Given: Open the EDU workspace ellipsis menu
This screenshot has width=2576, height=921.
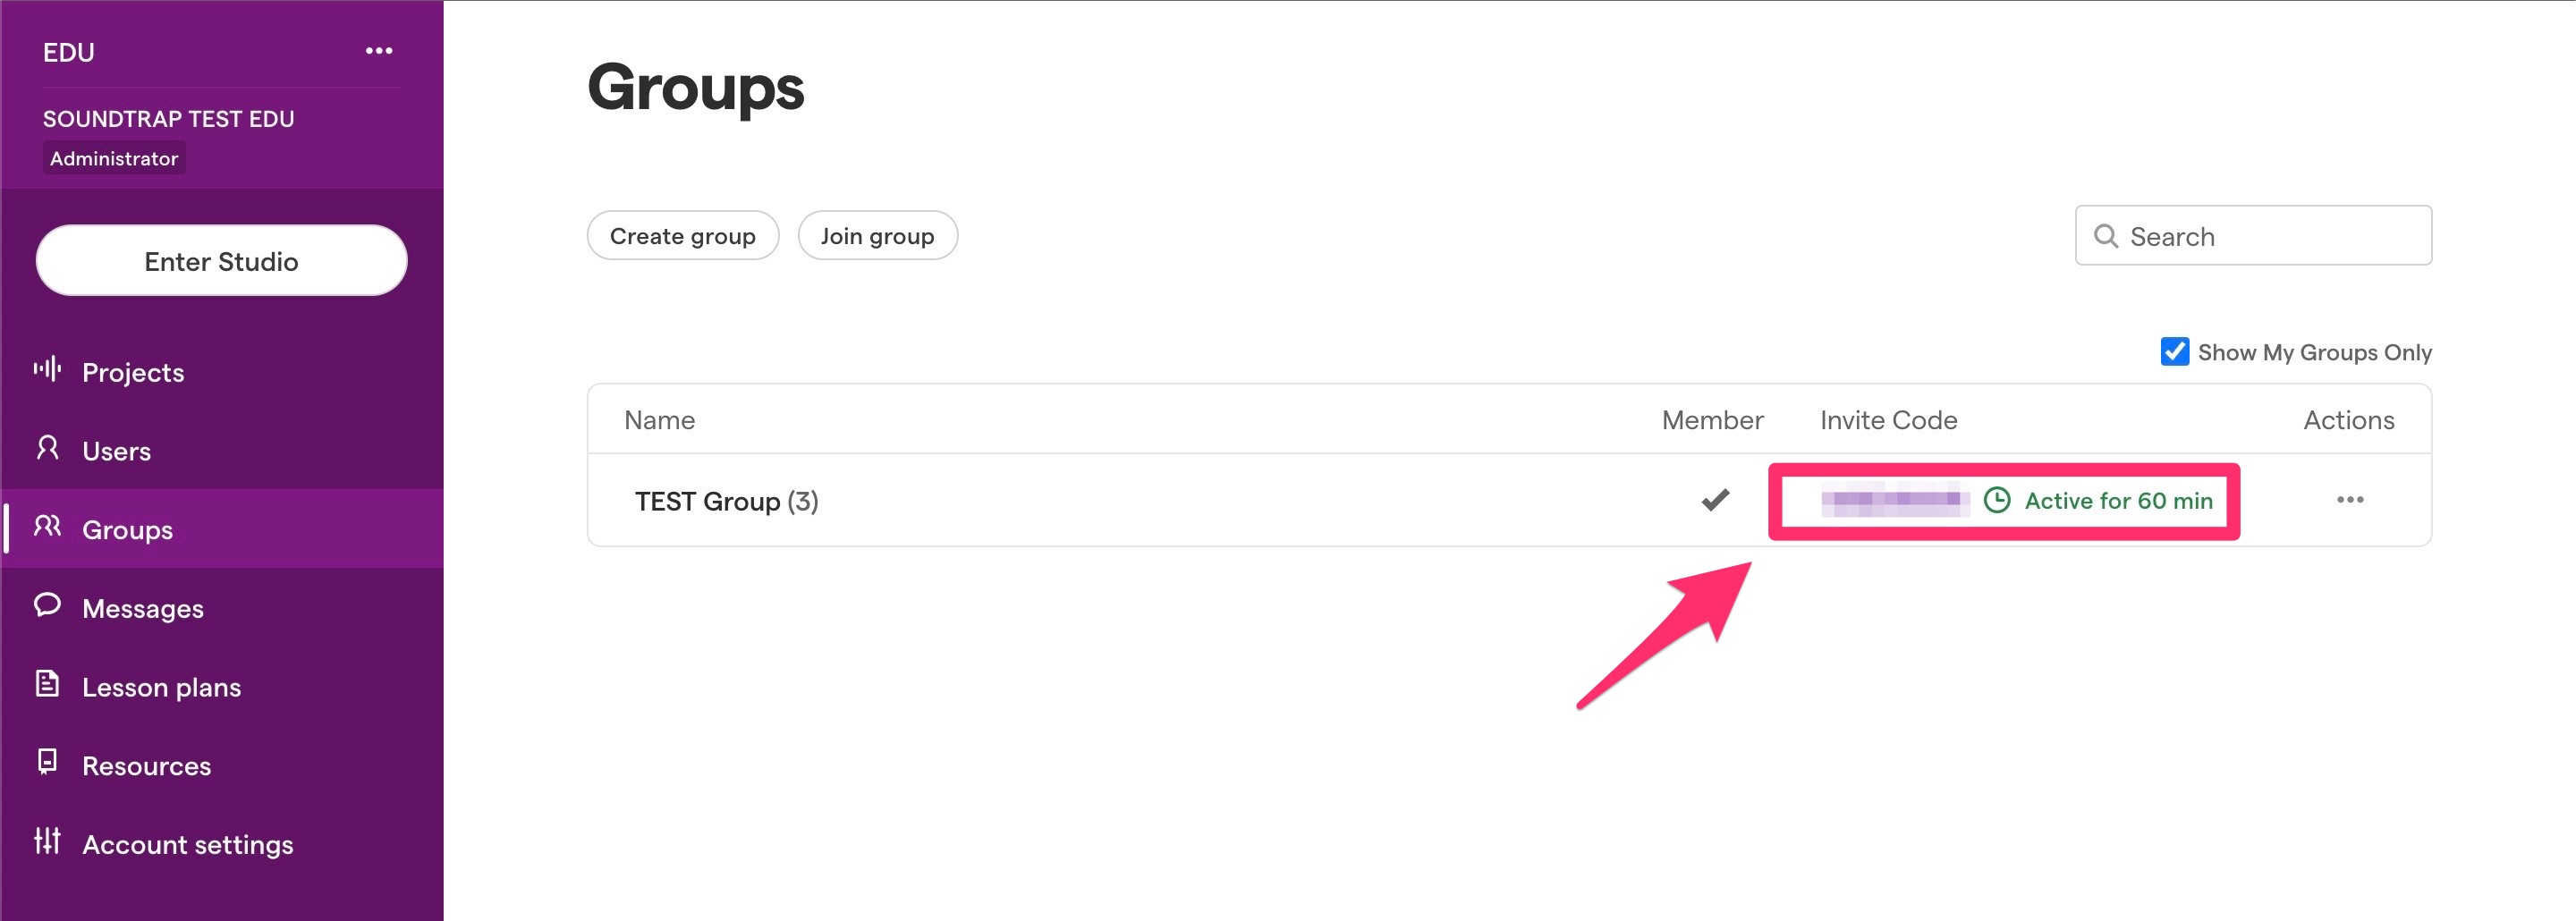Looking at the screenshot, I should click(x=378, y=51).
